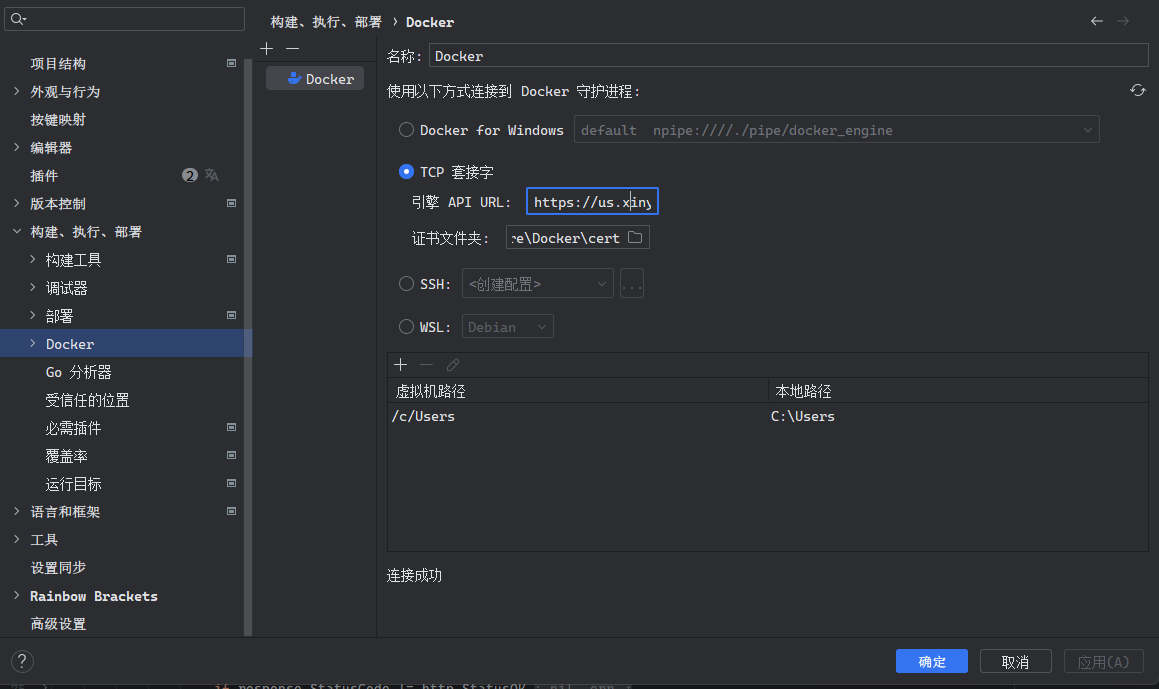This screenshot has height=689, width=1159.
Task: Click the back navigation arrow
Action: 1097,21
